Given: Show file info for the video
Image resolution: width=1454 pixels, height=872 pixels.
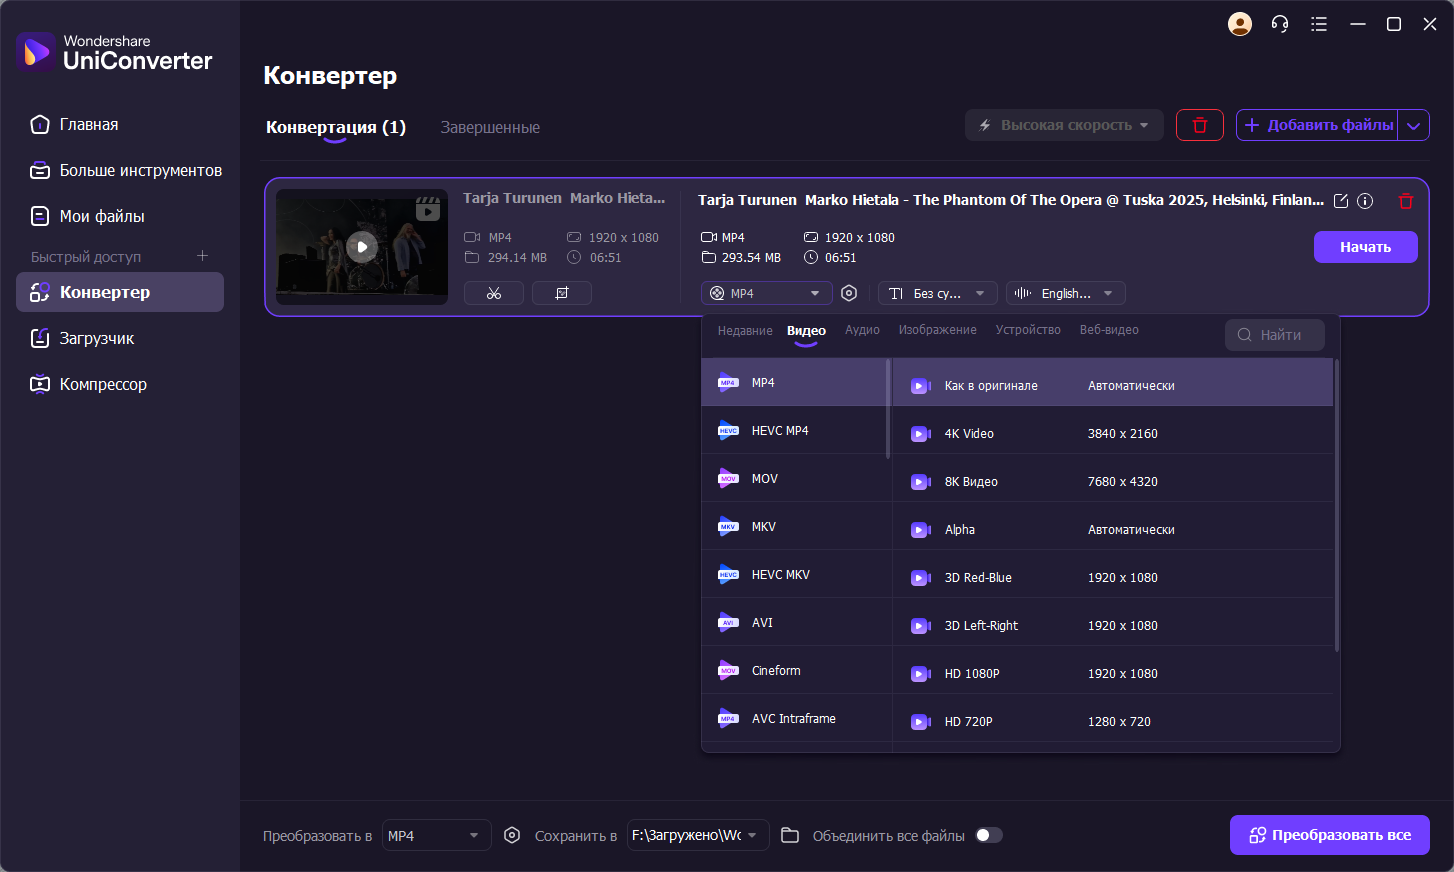Looking at the screenshot, I should [1365, 201].
